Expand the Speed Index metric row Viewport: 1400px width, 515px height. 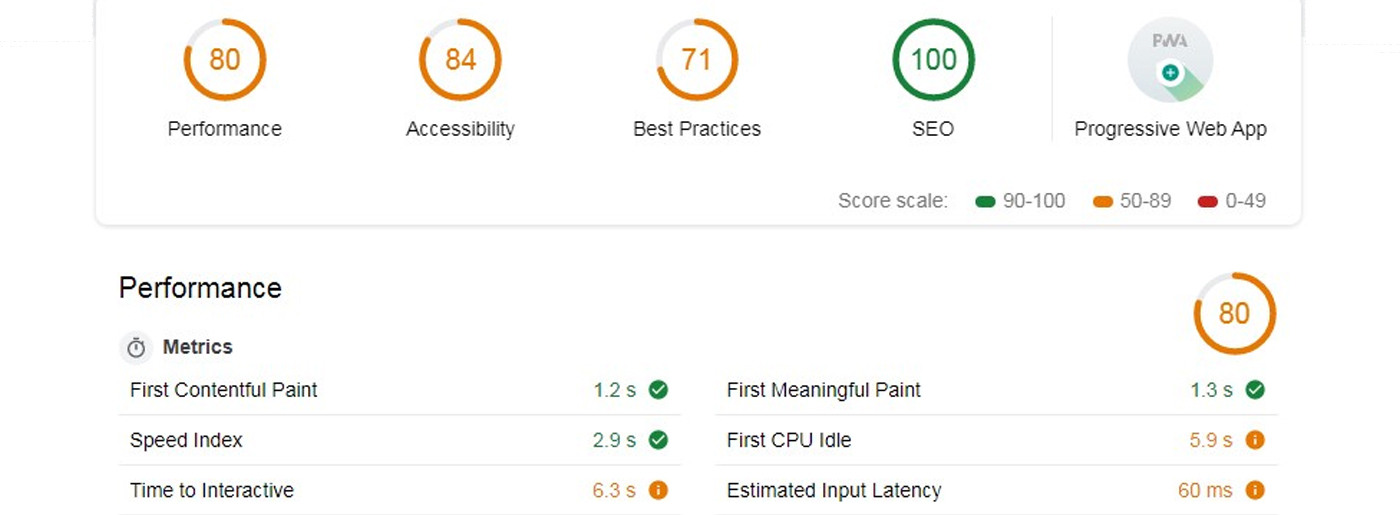point(399,441)
